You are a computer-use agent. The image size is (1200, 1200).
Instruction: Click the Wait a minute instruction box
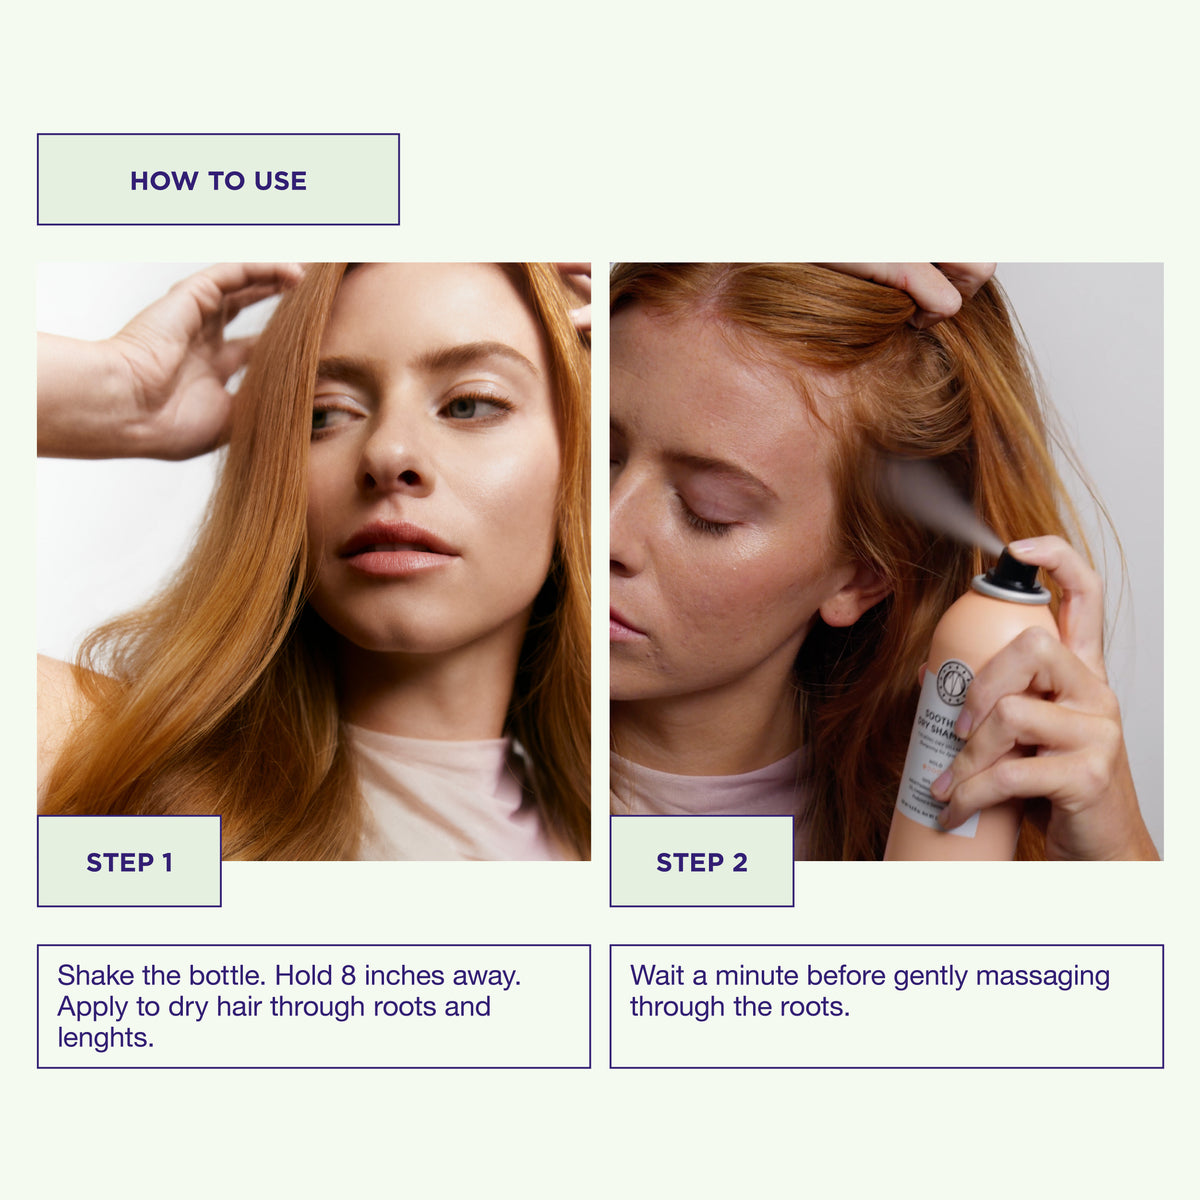(x=887, y=1006)
